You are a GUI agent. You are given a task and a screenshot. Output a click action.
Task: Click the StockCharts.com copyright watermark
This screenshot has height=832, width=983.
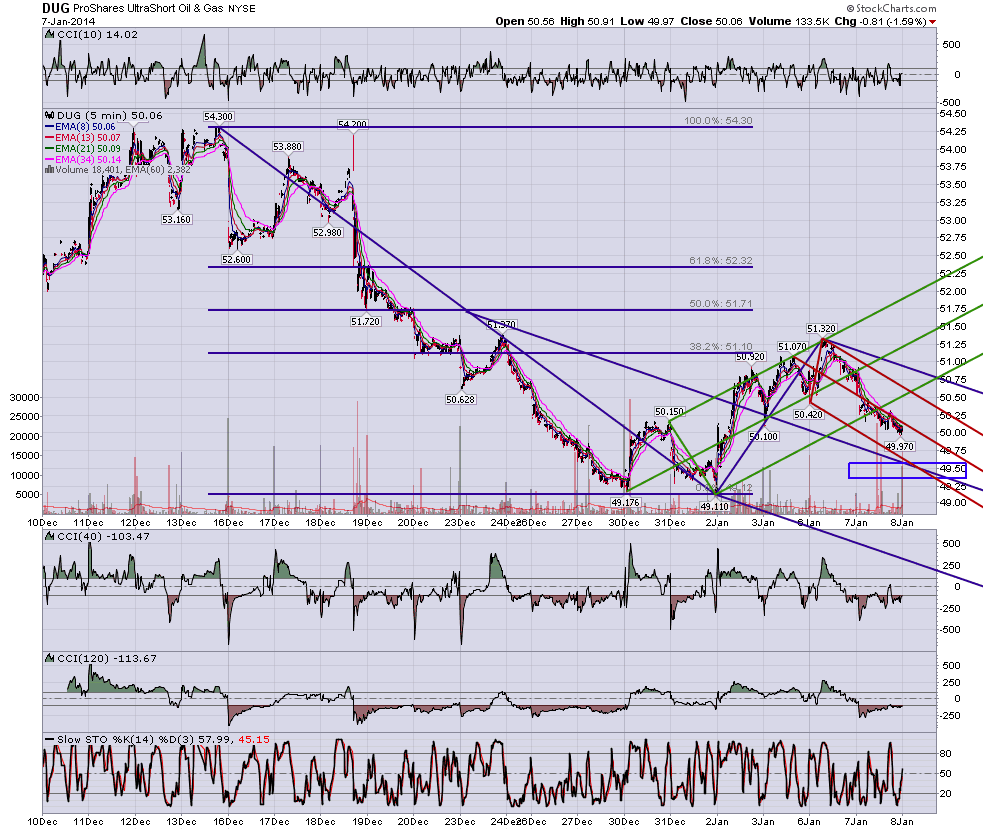pos(891,8)
